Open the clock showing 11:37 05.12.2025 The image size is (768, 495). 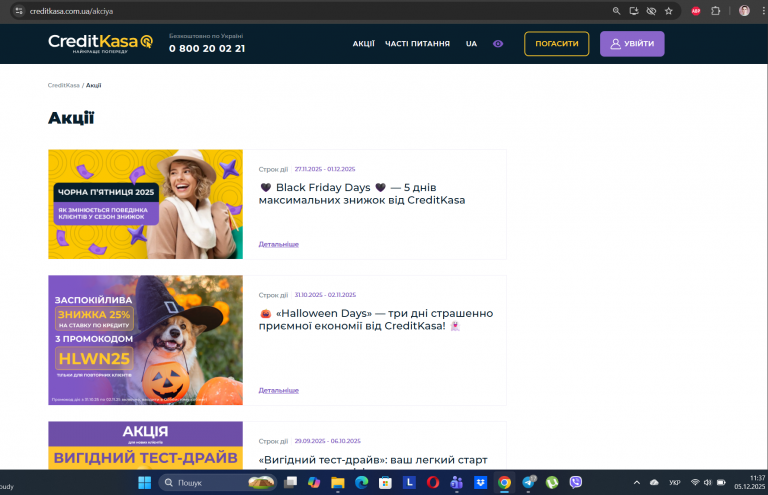(749, 482)
